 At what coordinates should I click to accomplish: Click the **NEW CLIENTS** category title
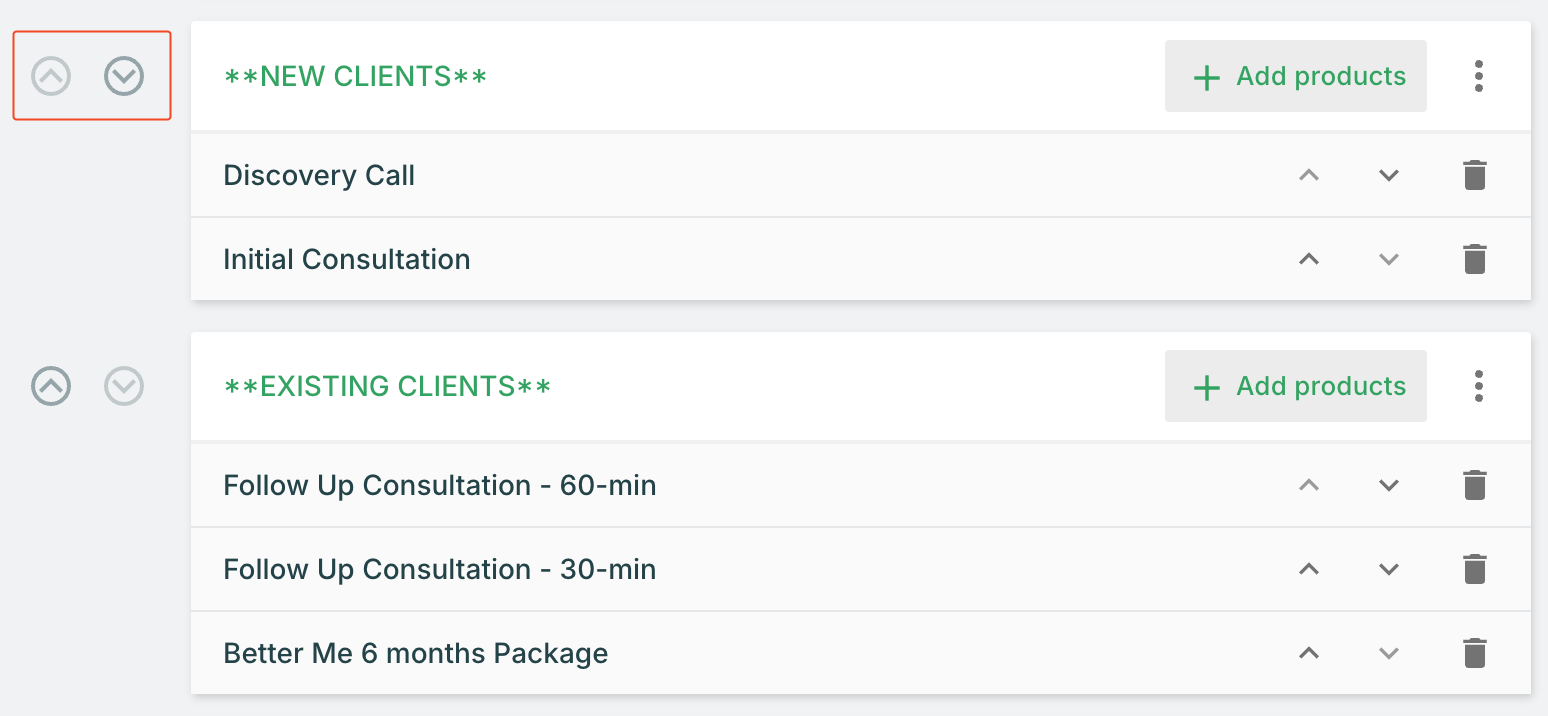355,76
